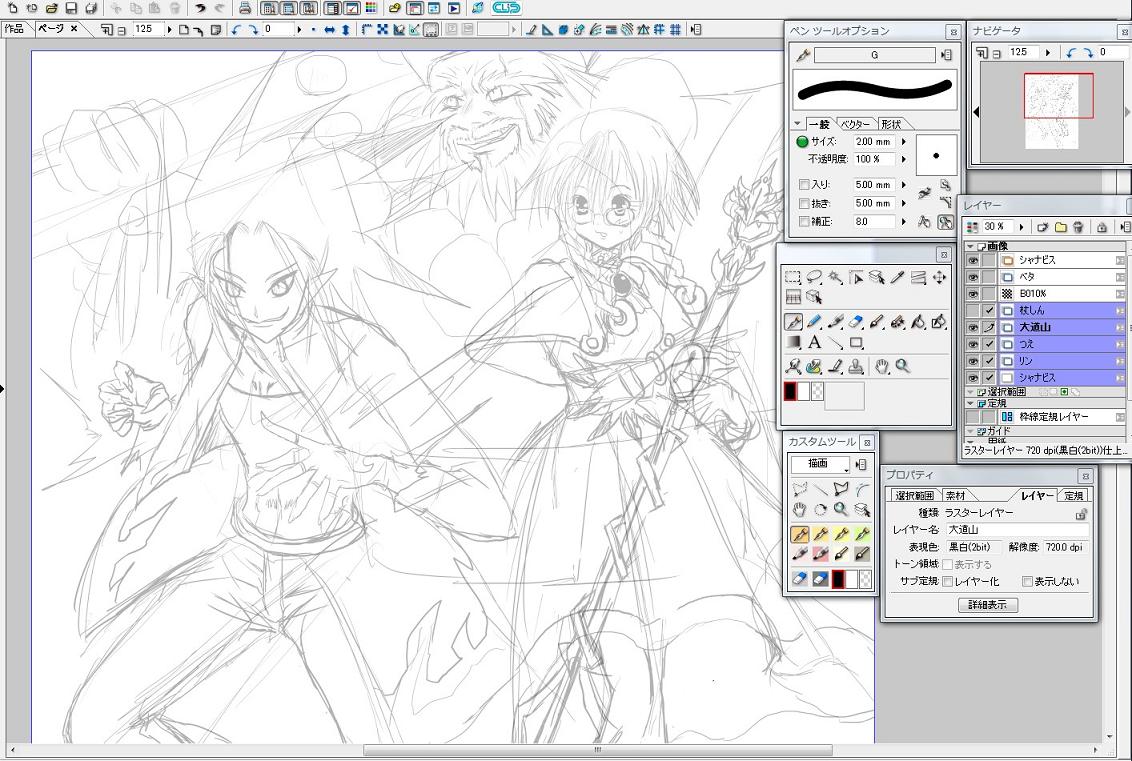The image size is (1132, 761).
Task: Create a new layer from the layer panel
Action: pos(1043,227)
